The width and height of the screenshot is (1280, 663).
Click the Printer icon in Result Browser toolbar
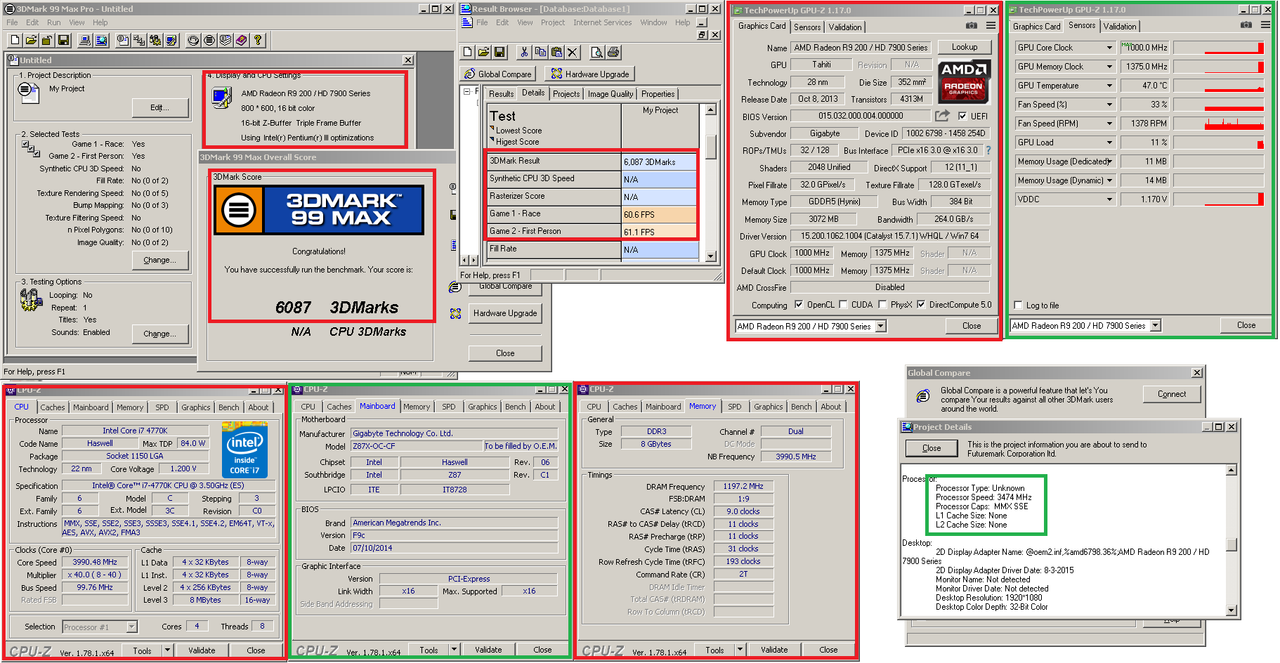(613, 52)
